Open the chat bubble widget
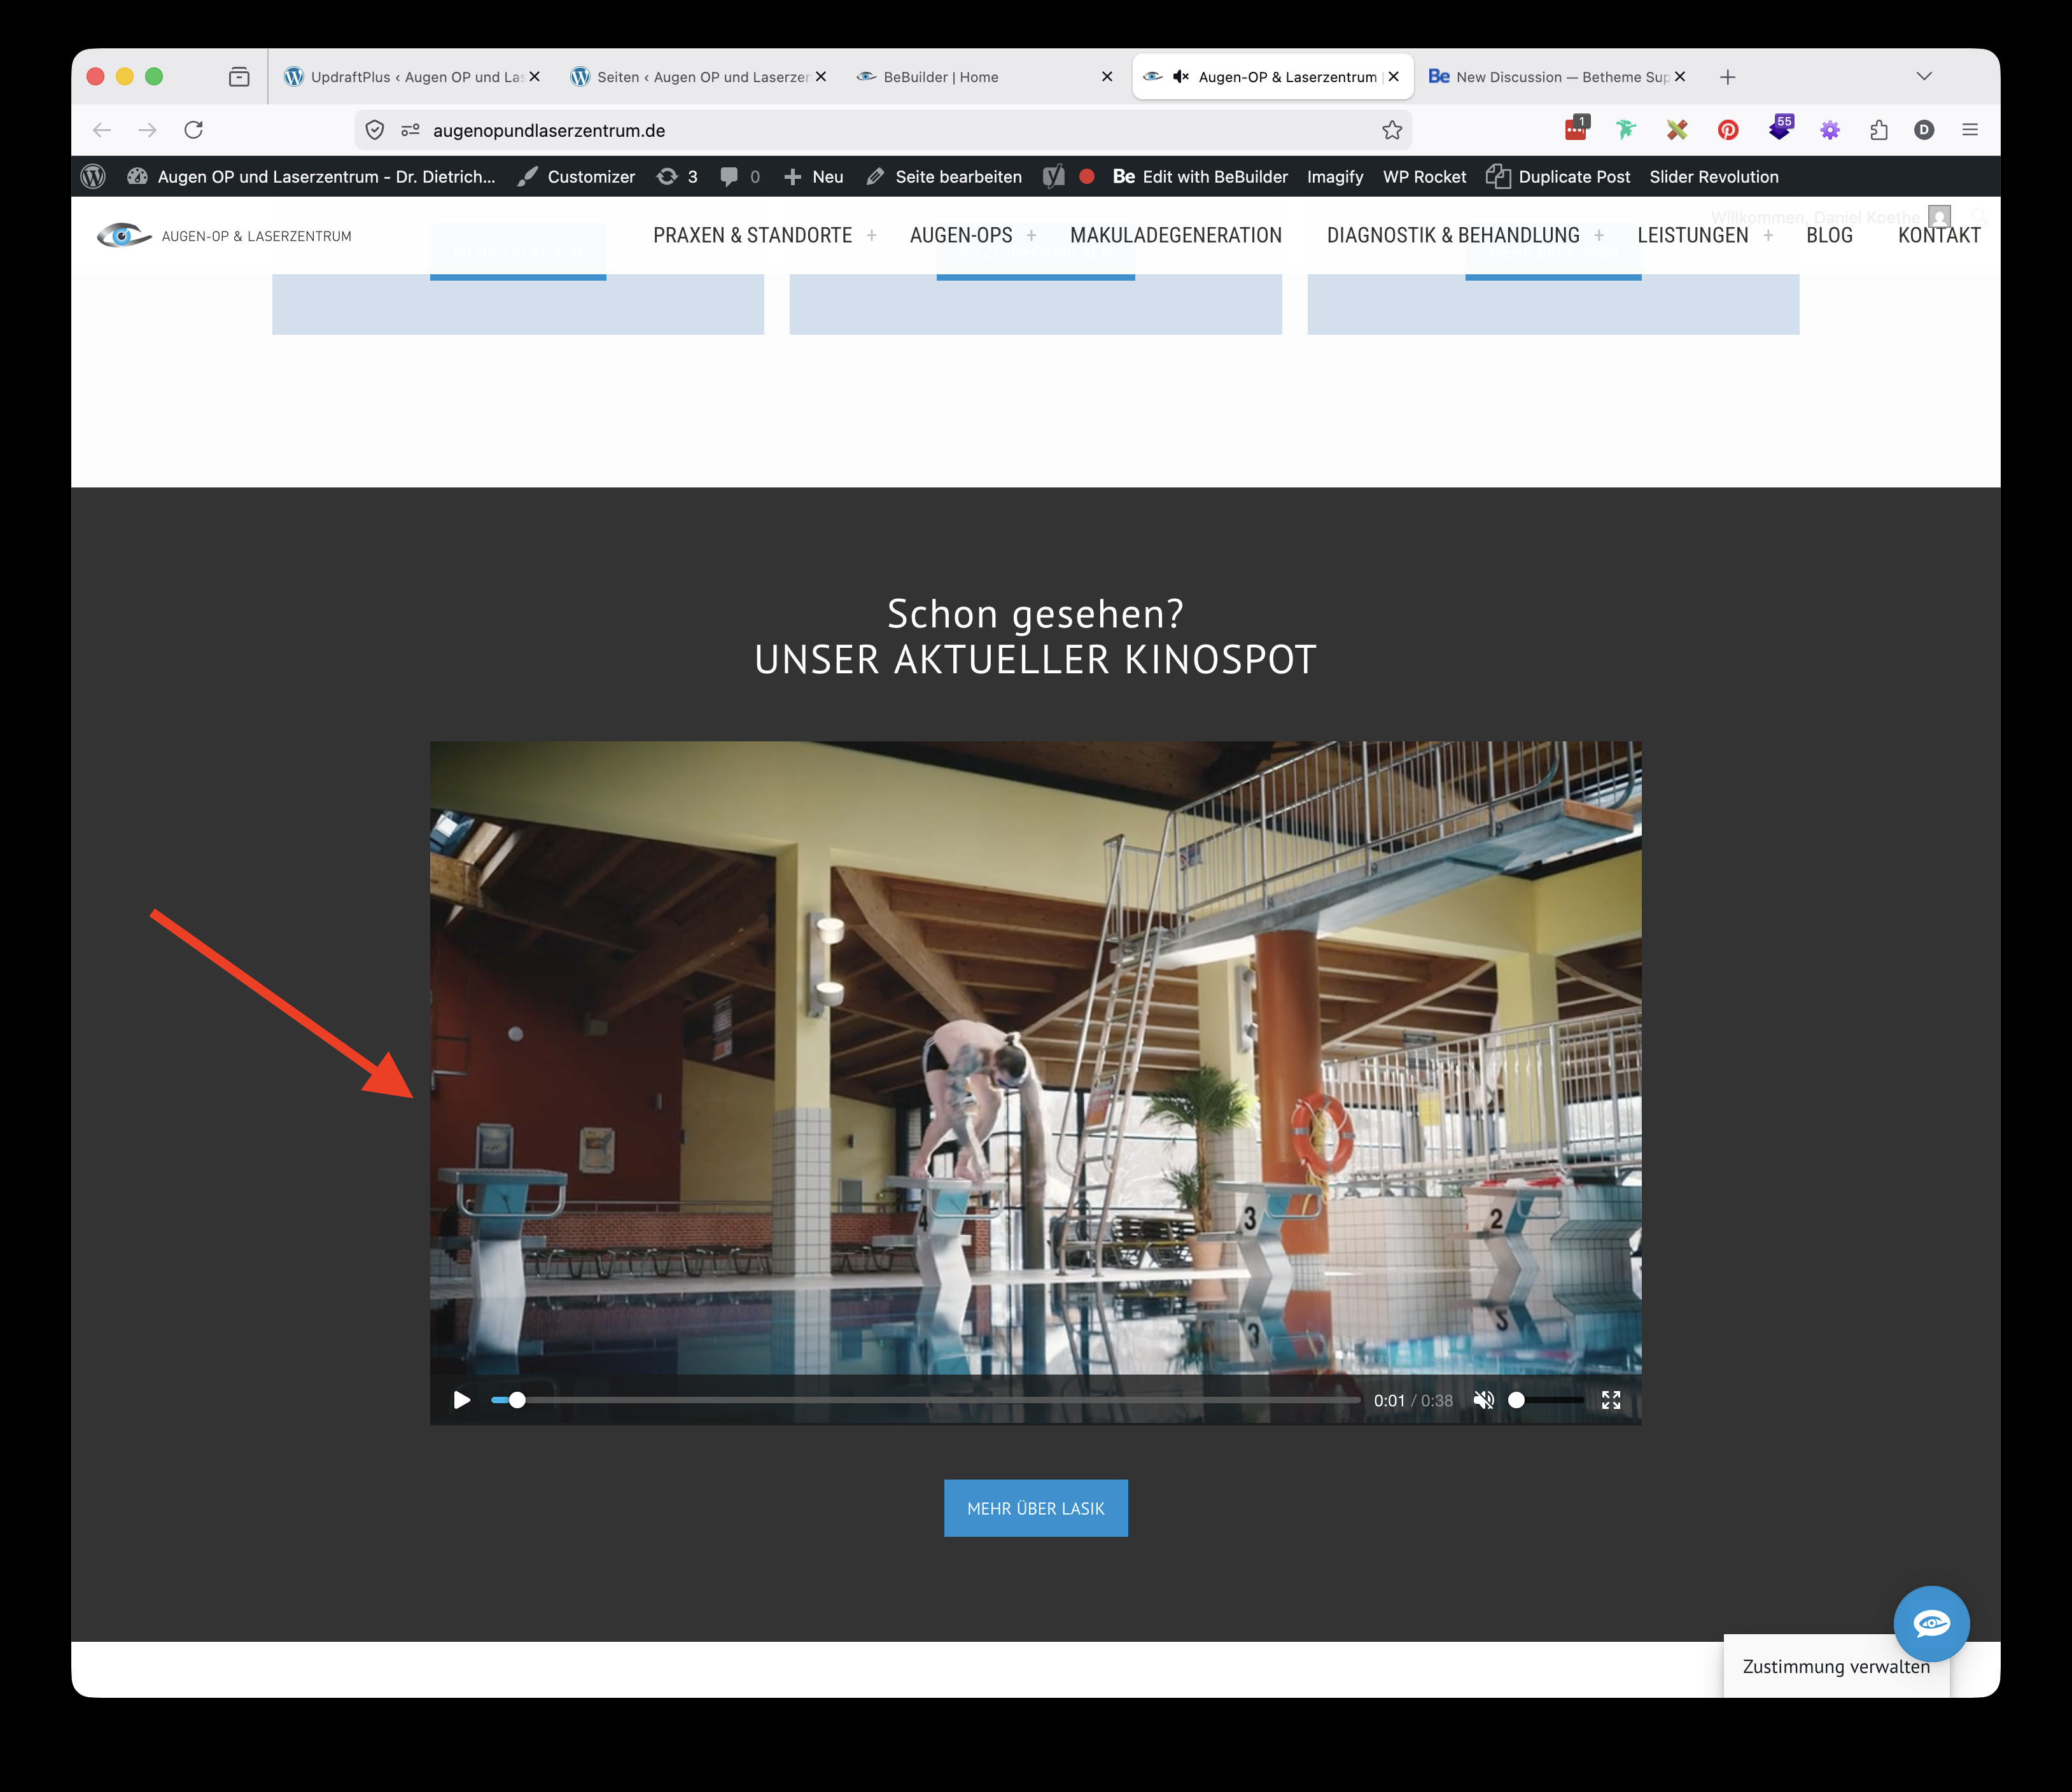Image resolution: width=2072 pixels, height=1792 pixels. [1931, 1623]
